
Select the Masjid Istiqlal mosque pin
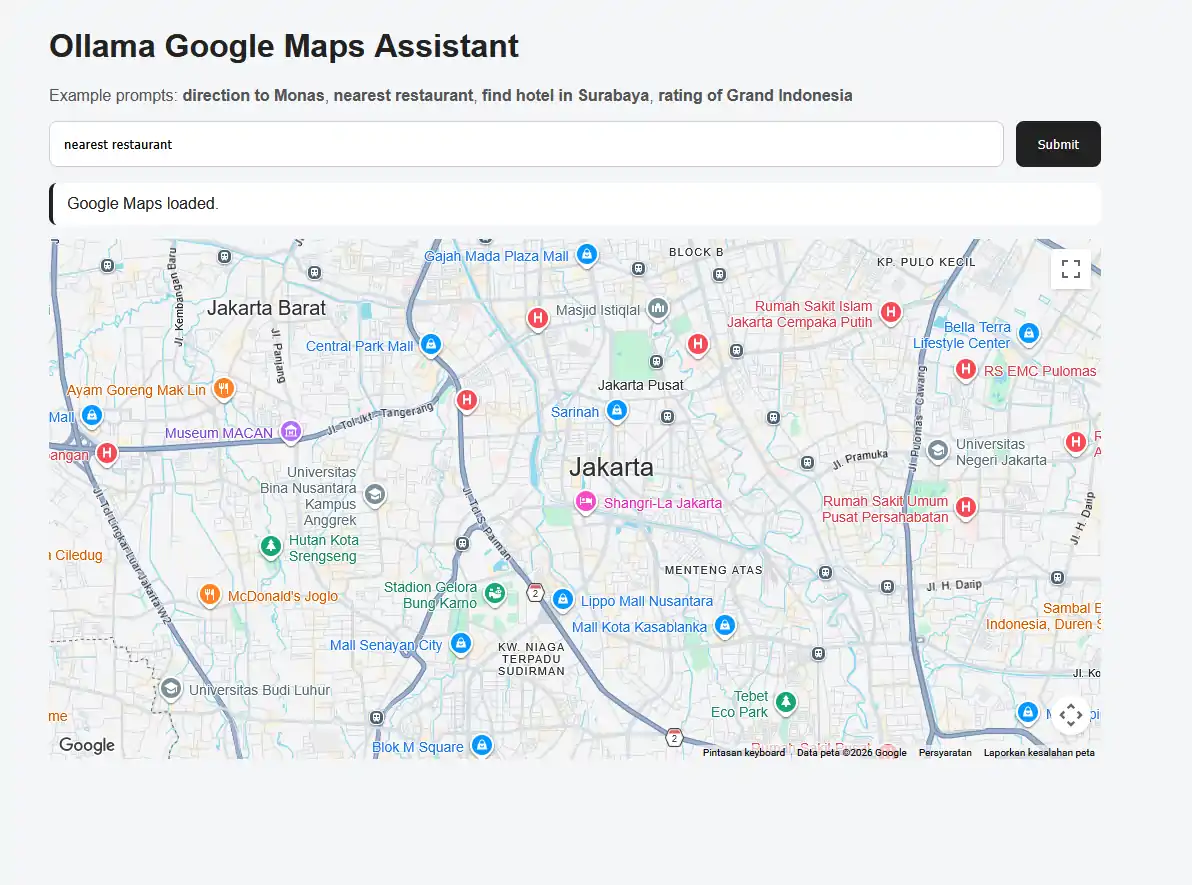pyautogui.click(x=658, y=308)
